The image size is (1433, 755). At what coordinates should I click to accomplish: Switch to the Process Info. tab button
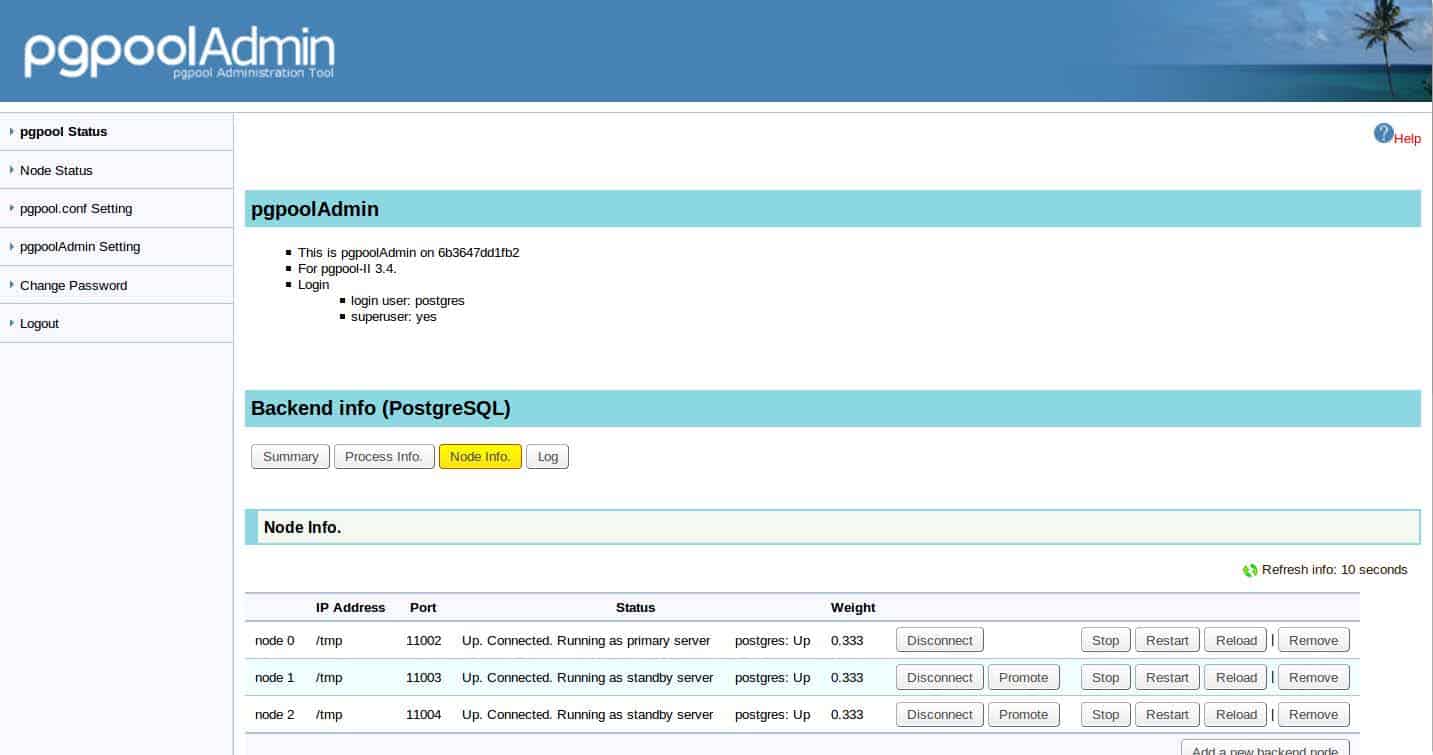point(384,456)
